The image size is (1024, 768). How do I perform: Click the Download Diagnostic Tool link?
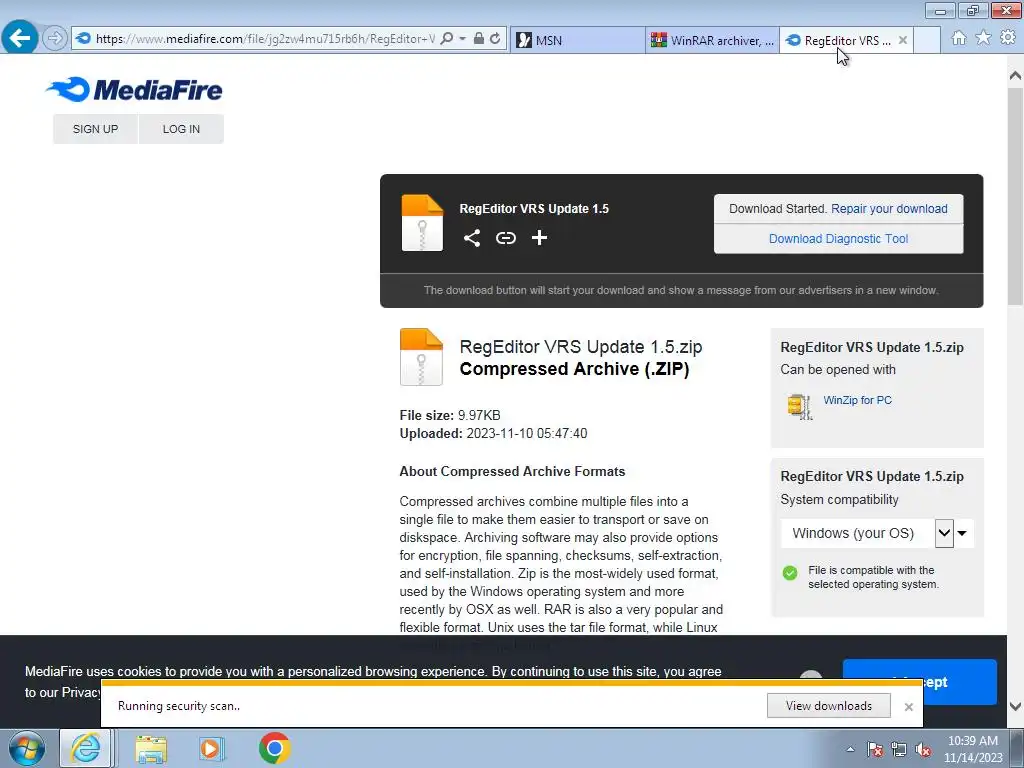coord(839,239)
